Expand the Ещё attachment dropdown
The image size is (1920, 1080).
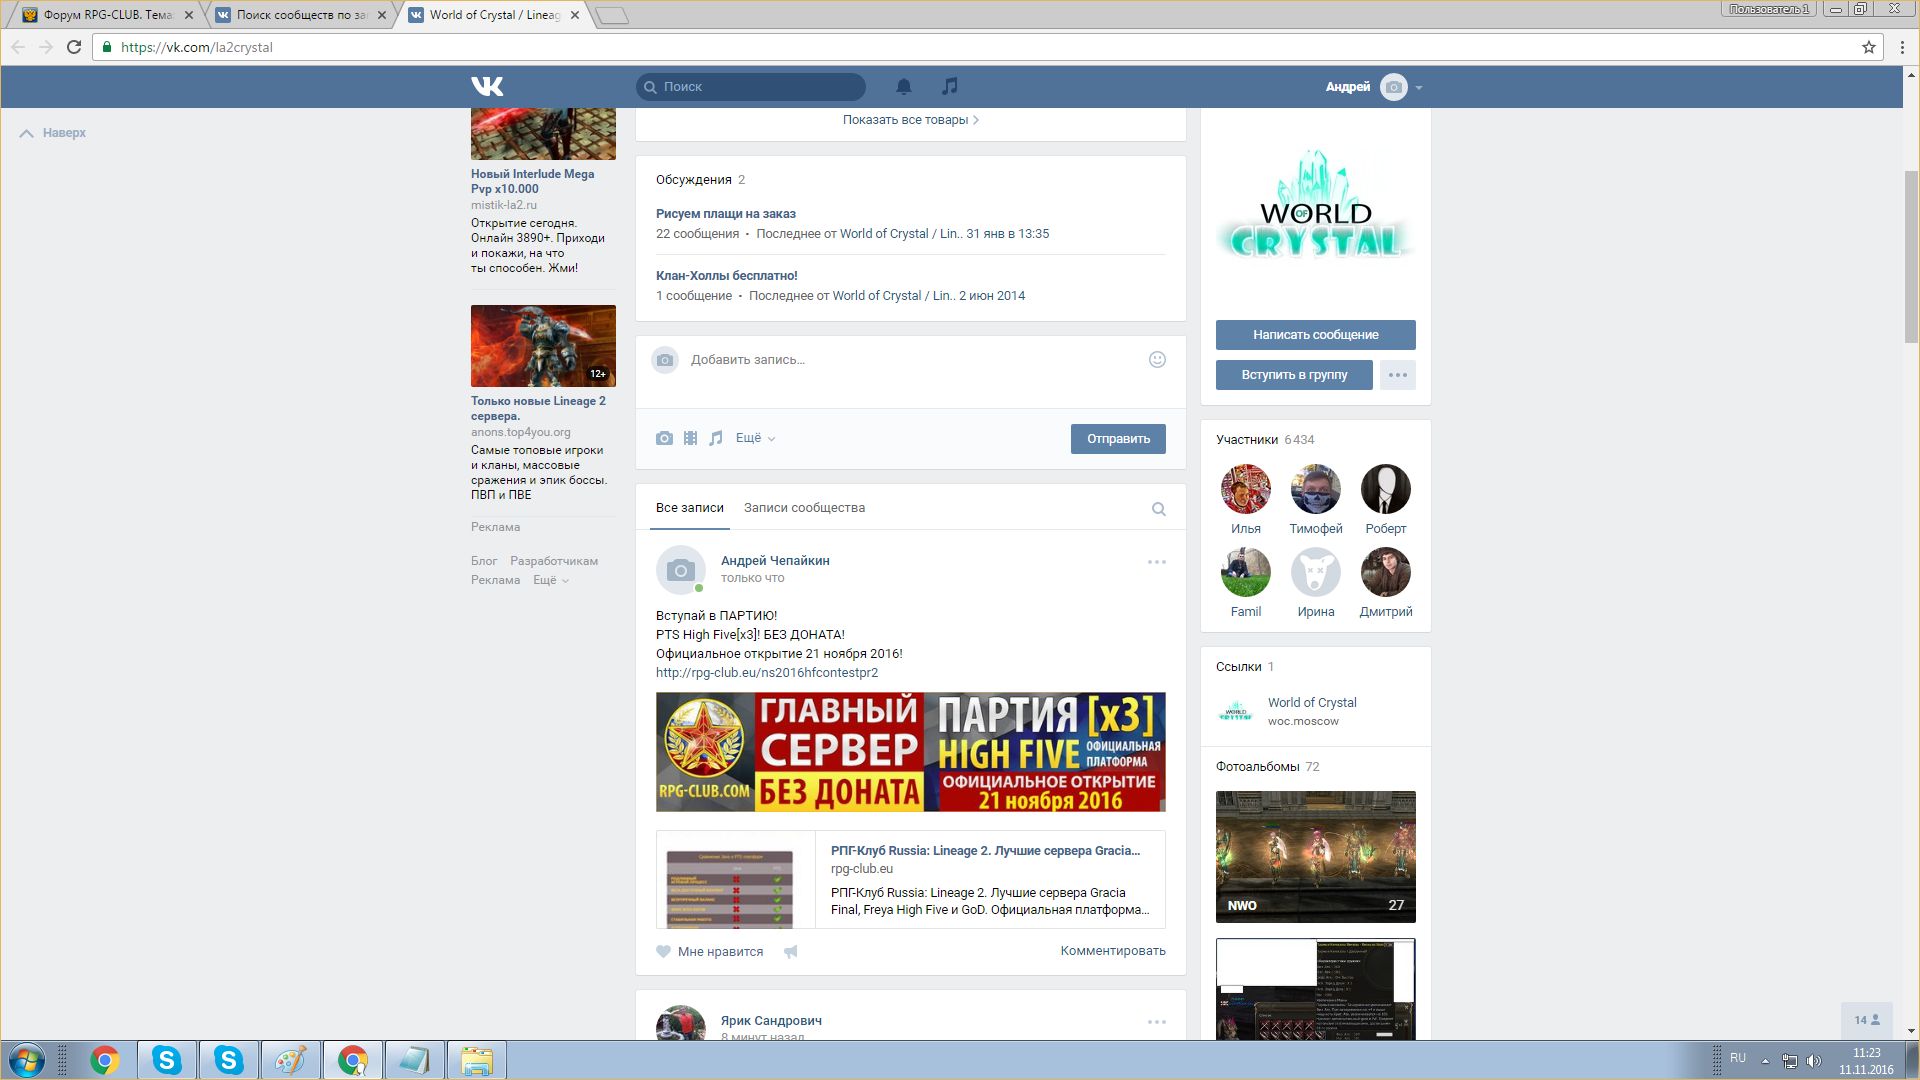755,438
